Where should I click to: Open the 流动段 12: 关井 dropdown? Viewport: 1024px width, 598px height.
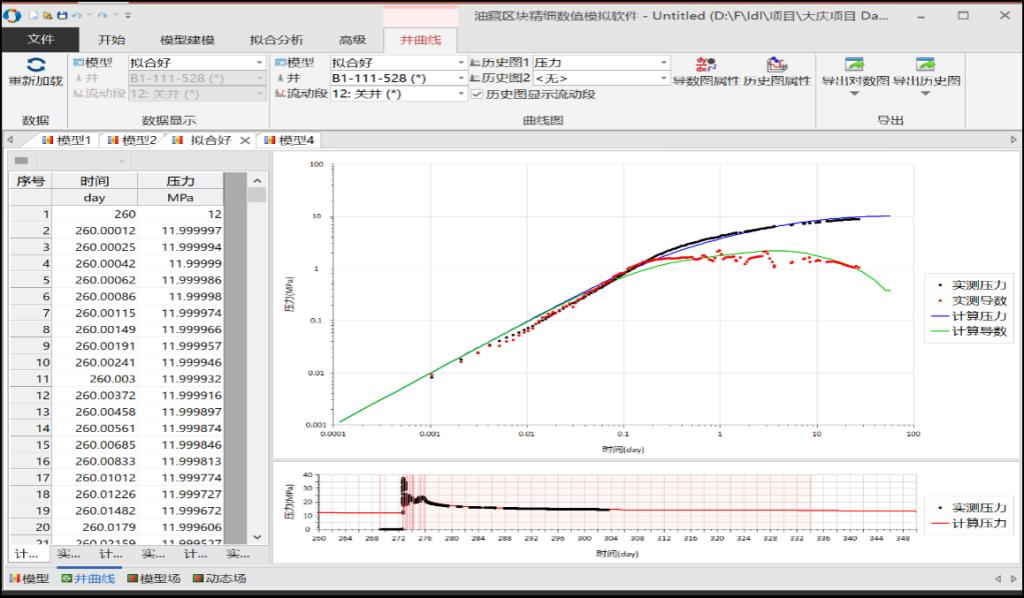[x=462, y=94]
